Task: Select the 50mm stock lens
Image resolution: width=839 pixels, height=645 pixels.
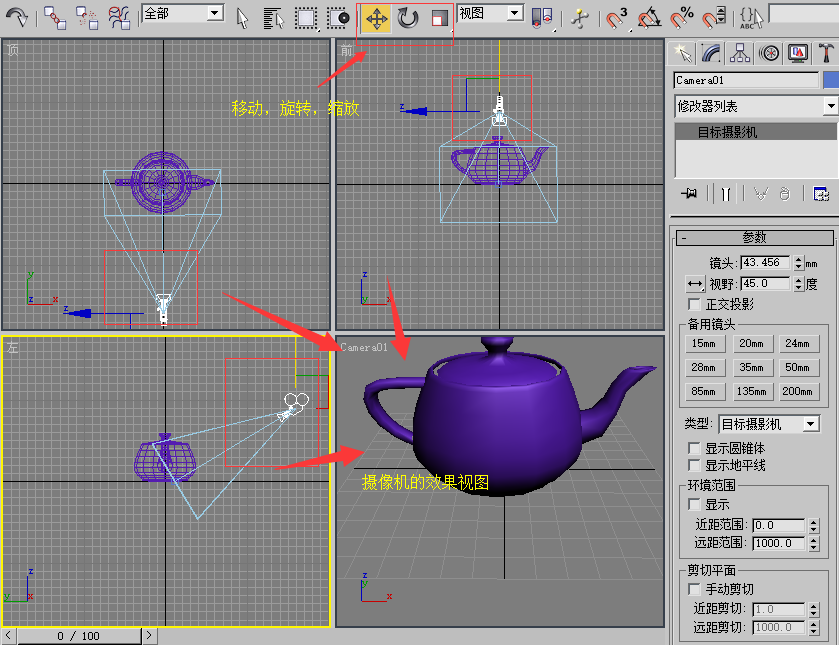Action: (799, 367)
